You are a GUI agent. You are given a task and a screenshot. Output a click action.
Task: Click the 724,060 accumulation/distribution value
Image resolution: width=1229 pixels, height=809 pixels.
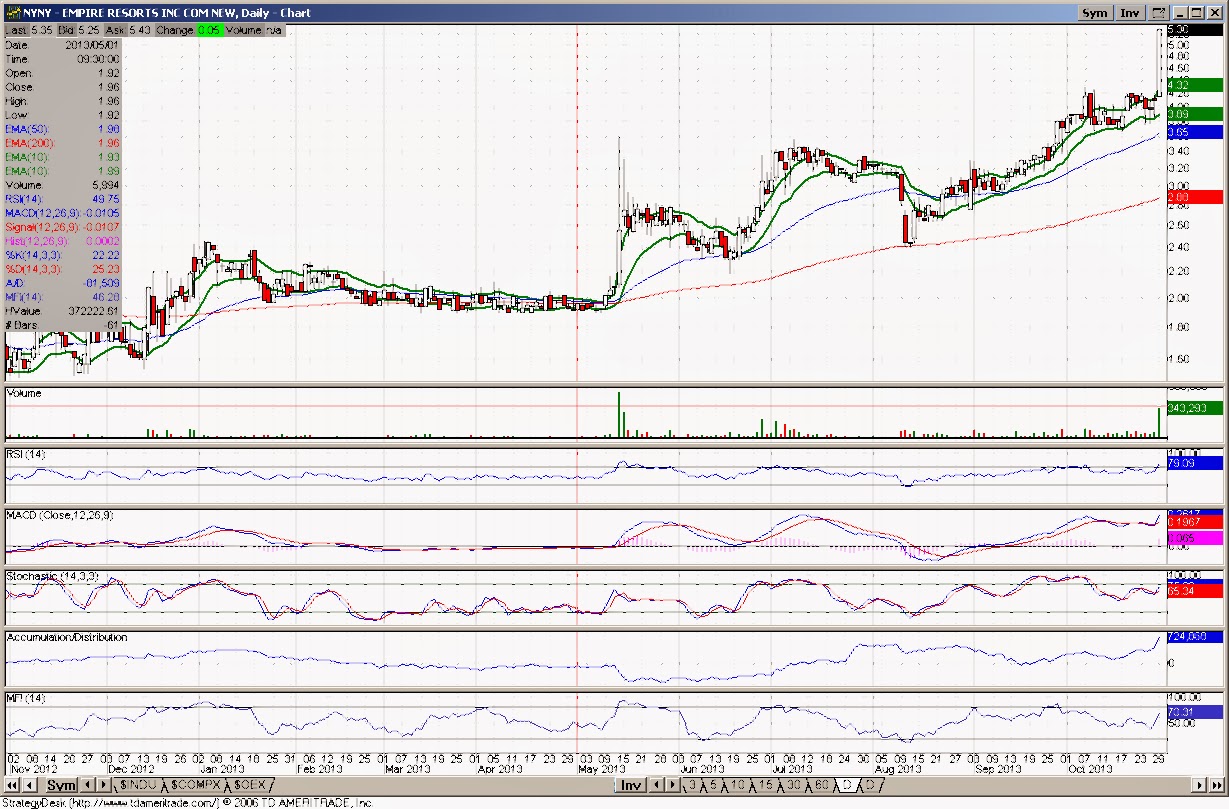click(1194, 637)
